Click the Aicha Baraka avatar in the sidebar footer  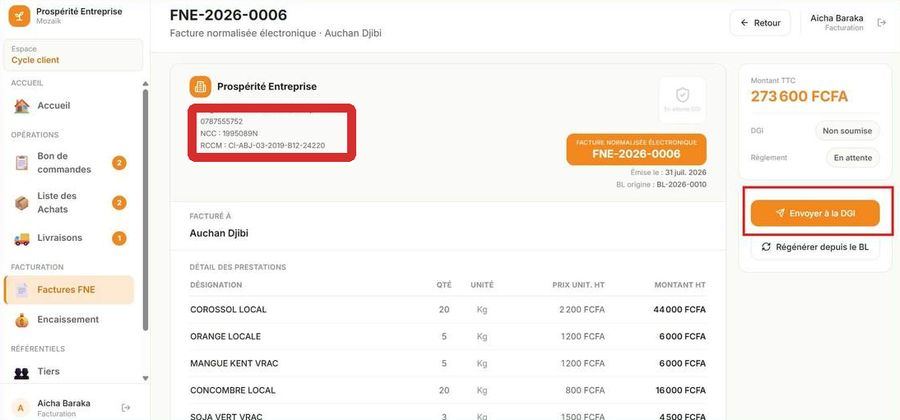tap(21, 407)
